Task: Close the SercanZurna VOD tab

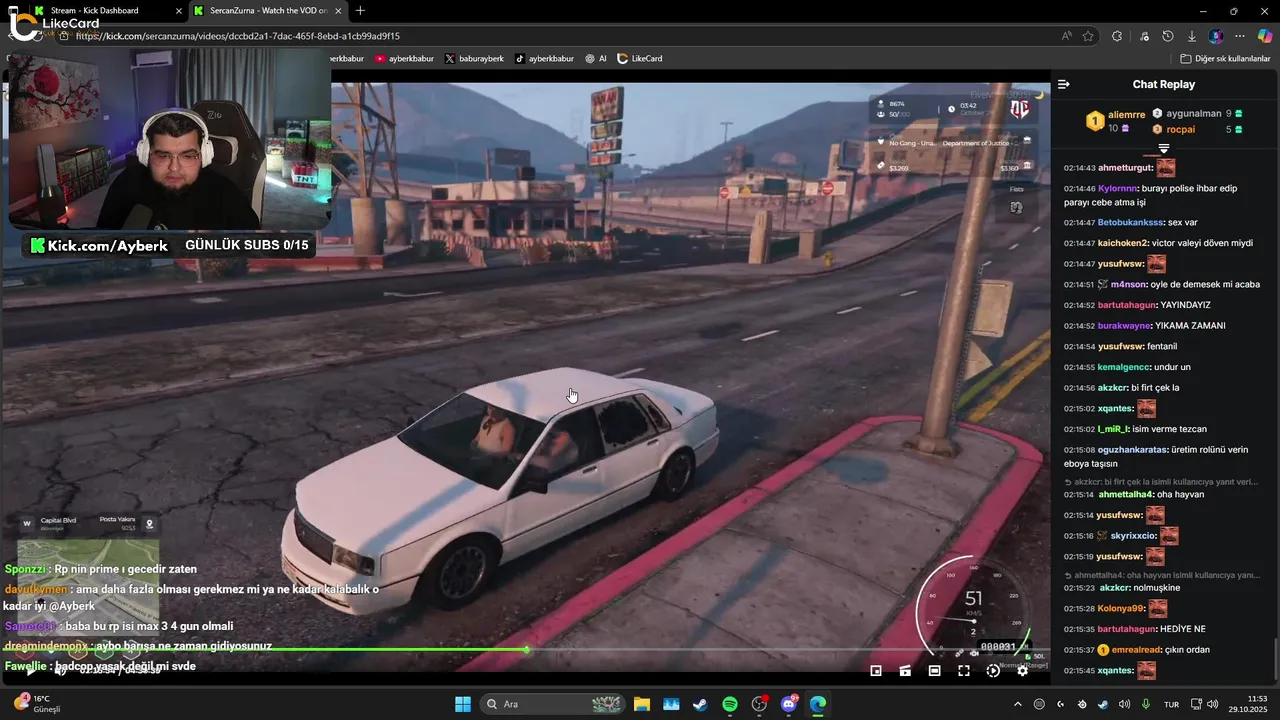Action: (x=337, y=11)
